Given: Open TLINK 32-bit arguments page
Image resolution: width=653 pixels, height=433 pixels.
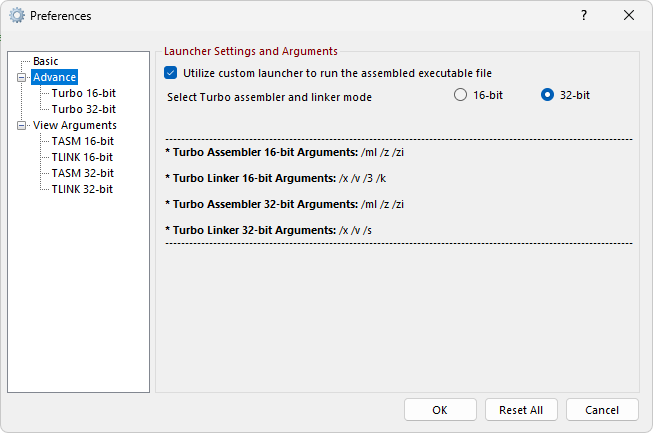Looking at the screenshot, I should (82, 189).
